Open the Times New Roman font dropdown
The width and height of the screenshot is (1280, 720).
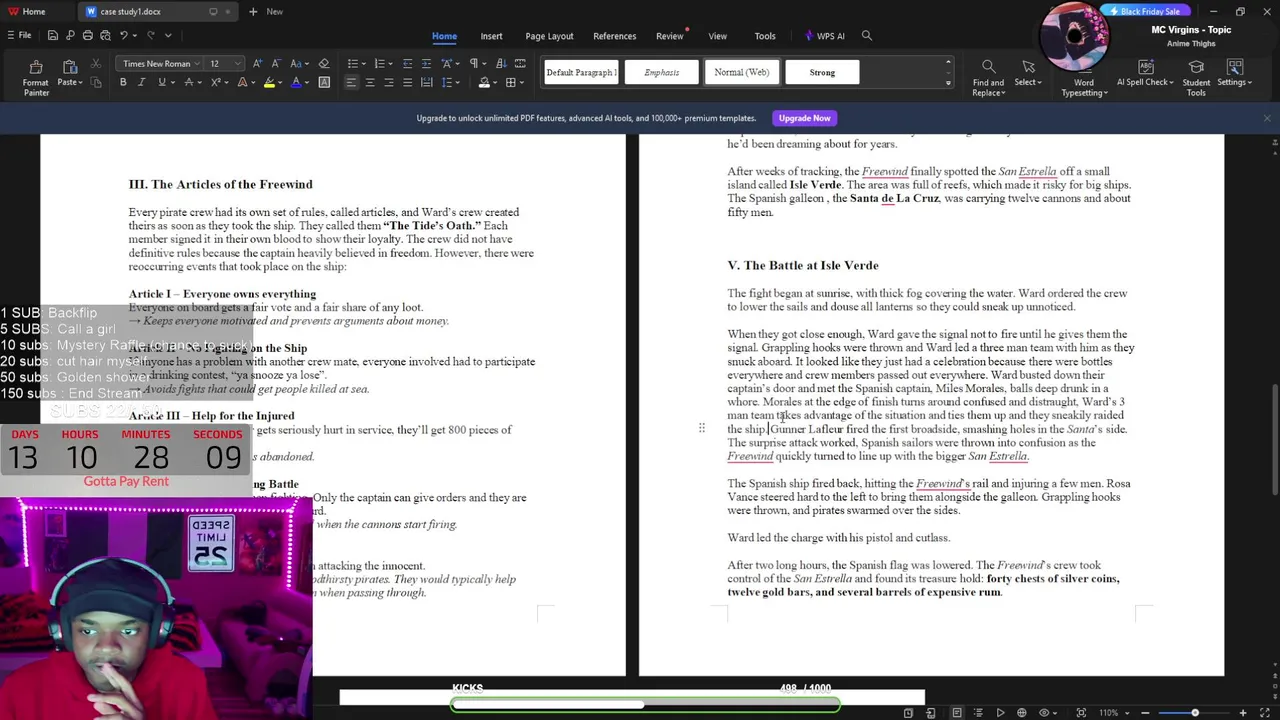pyautogui.click(x=199, y=64)
